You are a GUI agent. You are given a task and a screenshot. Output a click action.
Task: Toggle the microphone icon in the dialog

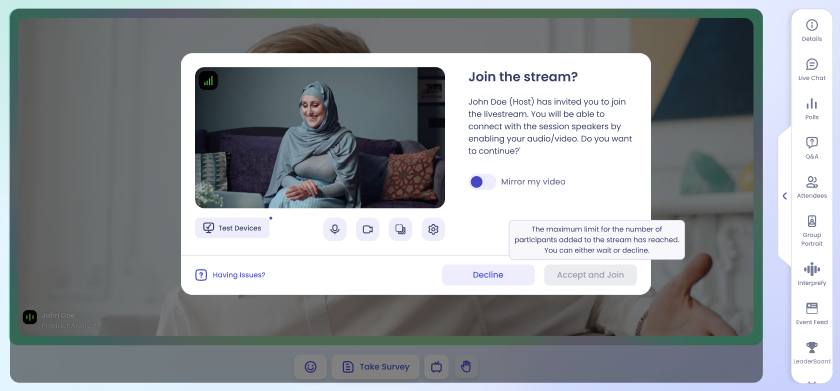pos(335,229)
